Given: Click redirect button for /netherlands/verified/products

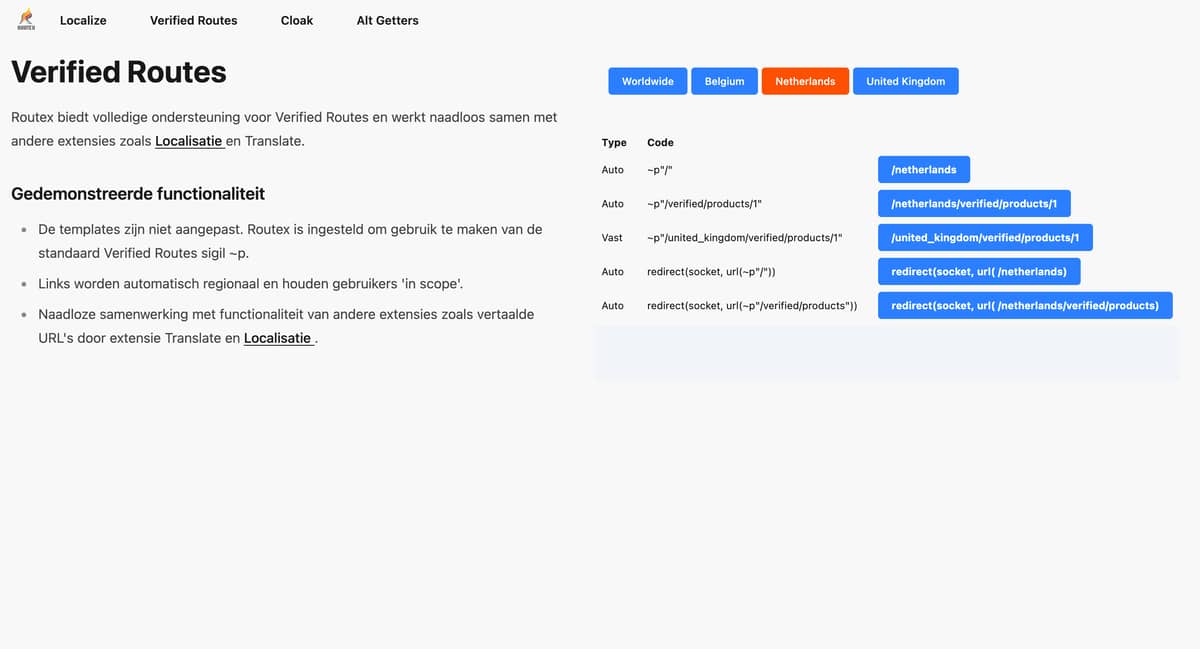Looking at the screenshot, I should pyautogui.click(x=1024, y=306).
